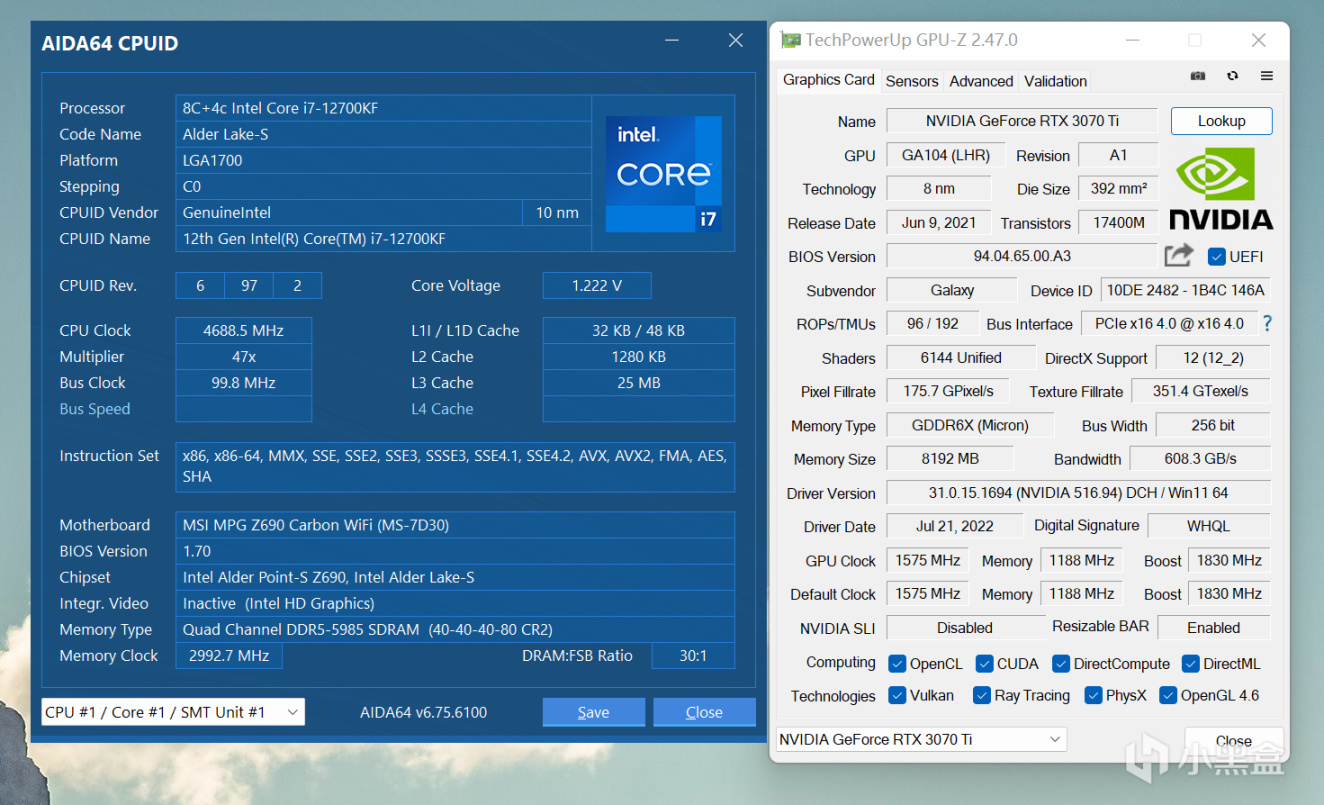Click the GPU-Z refresh icon
The width and height of the screenshot is (1324, 805).
pos(1232,77)
